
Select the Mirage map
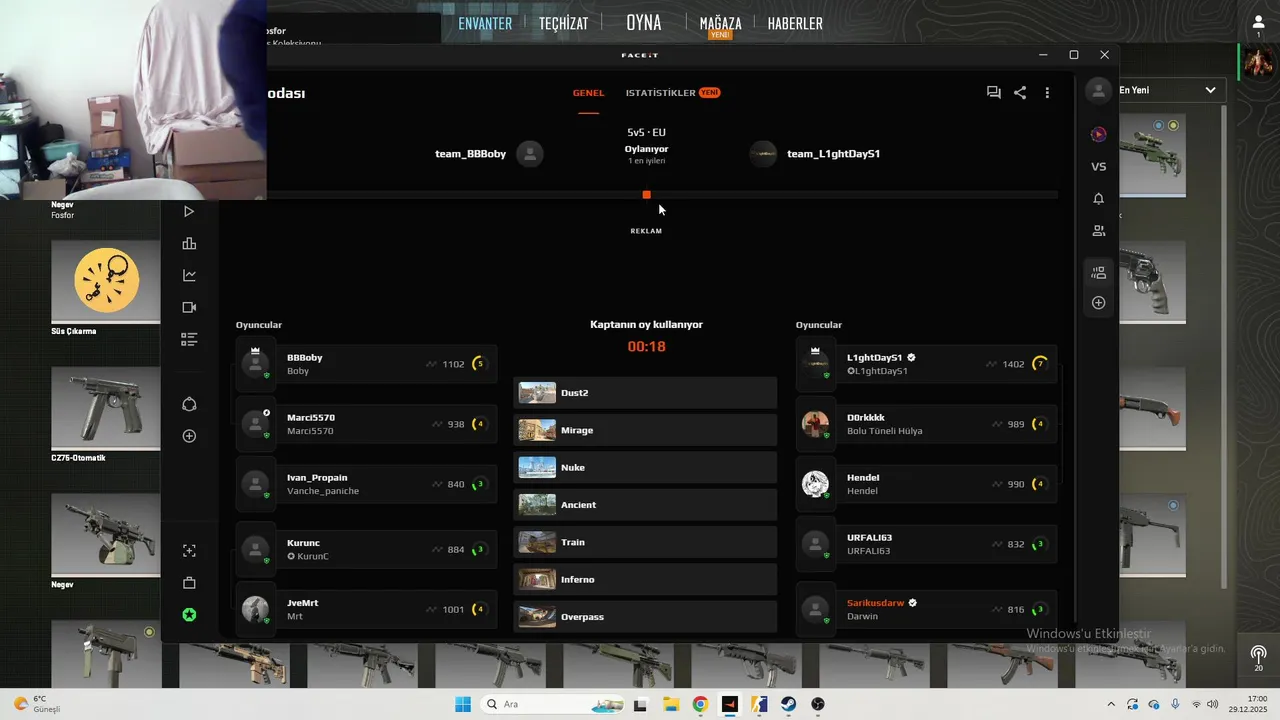[645, 430]
